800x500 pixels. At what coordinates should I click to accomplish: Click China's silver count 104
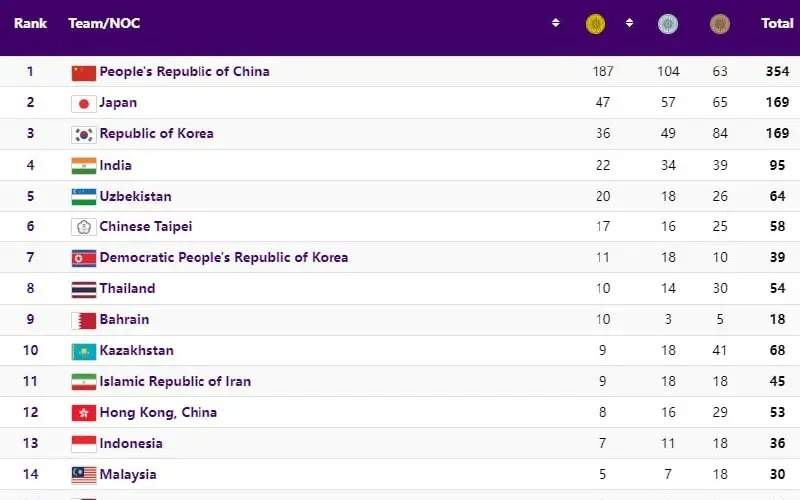click(668, 71)
